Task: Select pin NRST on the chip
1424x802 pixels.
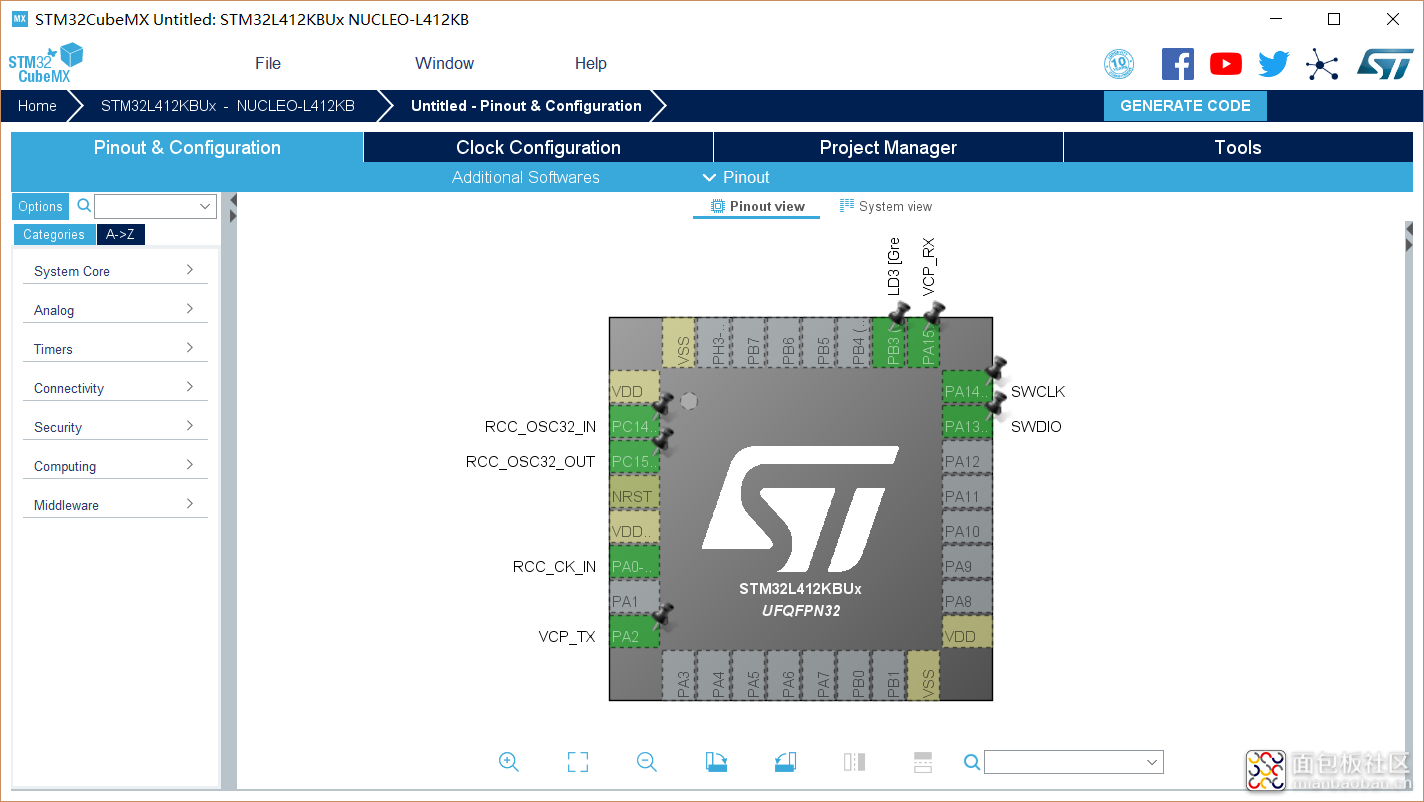Action: click(x=635, y=492)
